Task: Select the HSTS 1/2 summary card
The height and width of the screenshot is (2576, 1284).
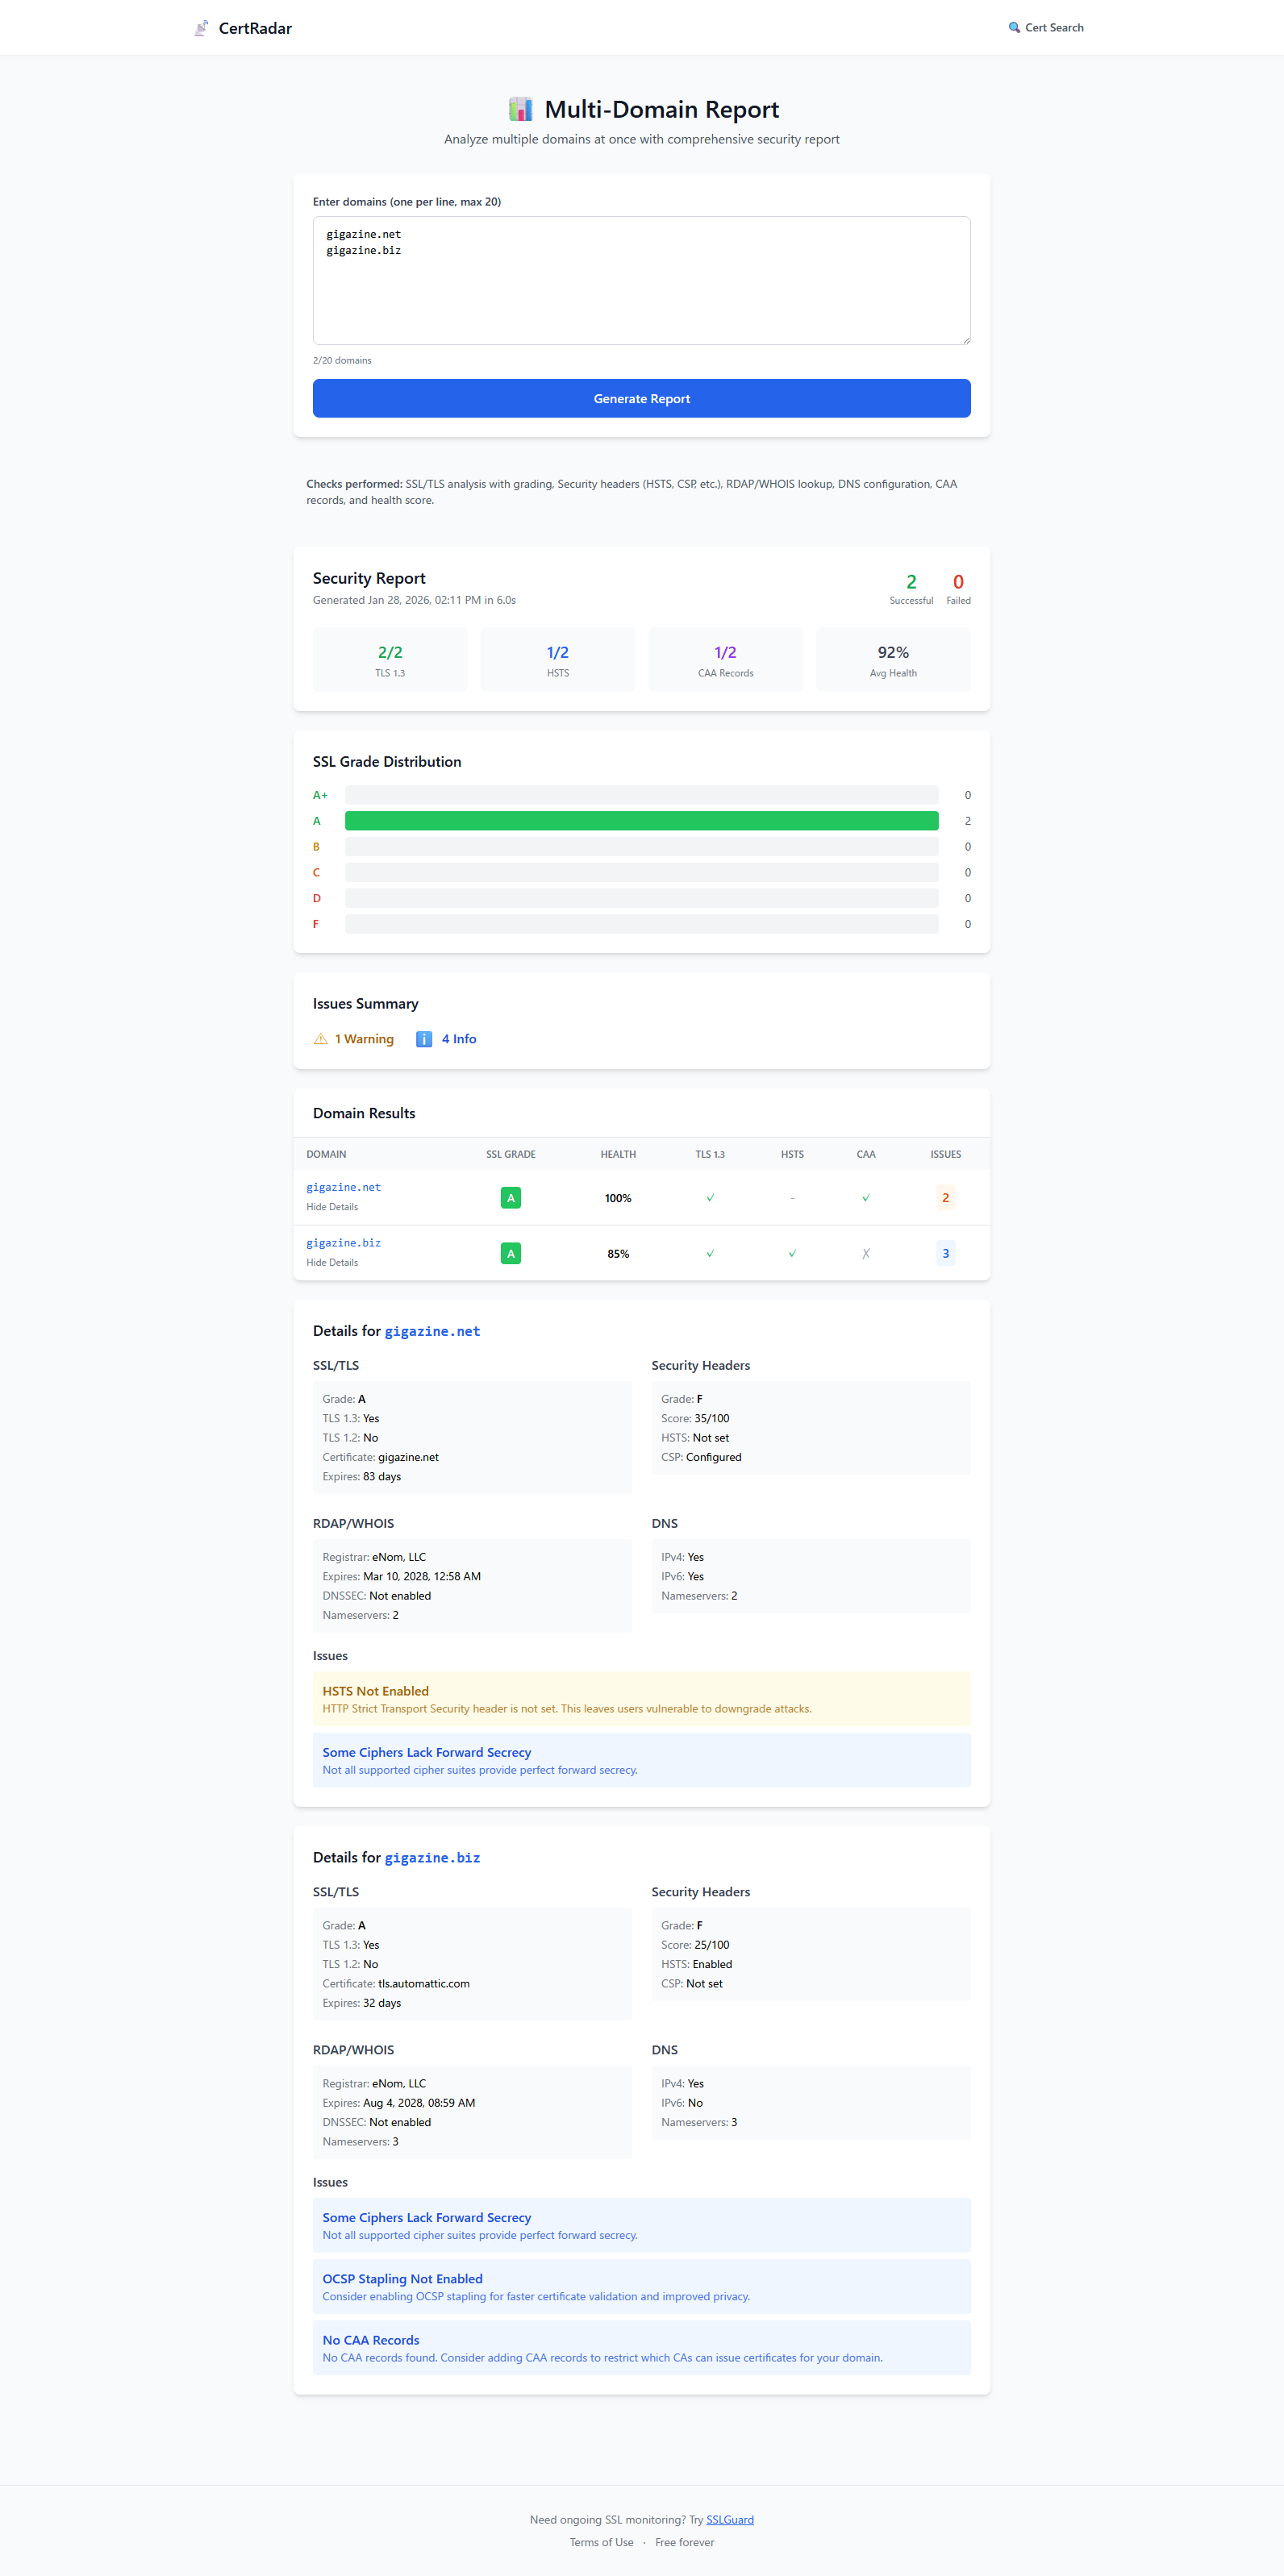Action: coord(558,660)
